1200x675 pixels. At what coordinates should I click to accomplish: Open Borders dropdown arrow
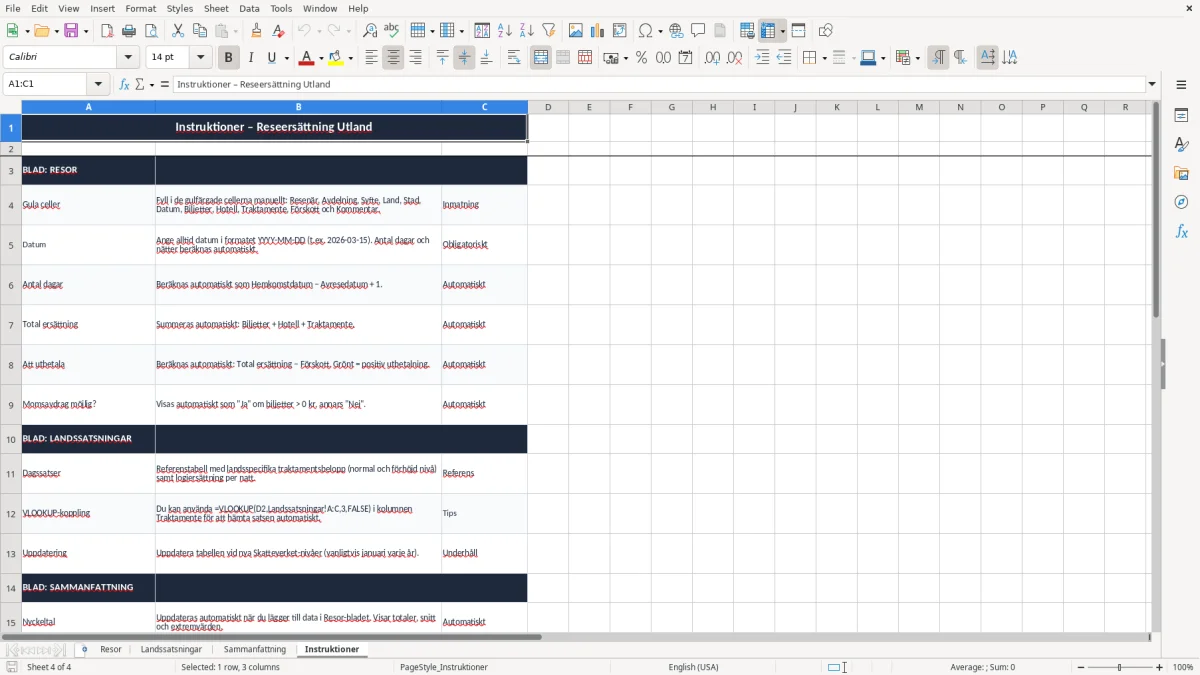[x=823, y=58]
